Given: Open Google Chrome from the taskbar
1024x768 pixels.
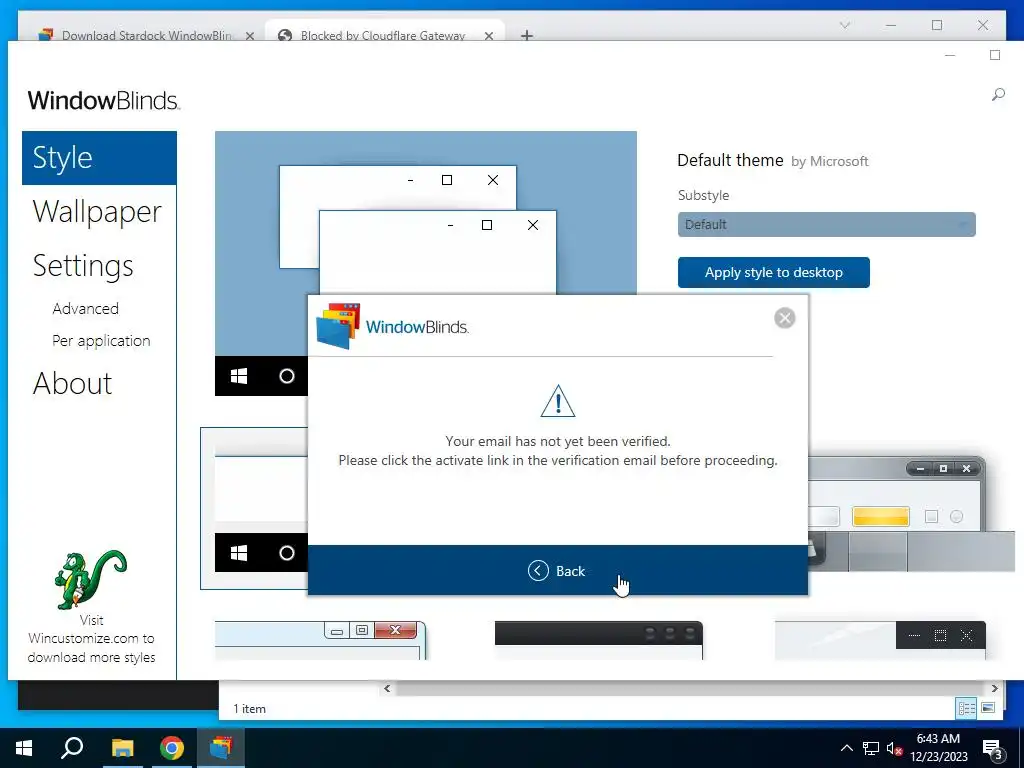Looking at the screenshot, I should (172, 748).
